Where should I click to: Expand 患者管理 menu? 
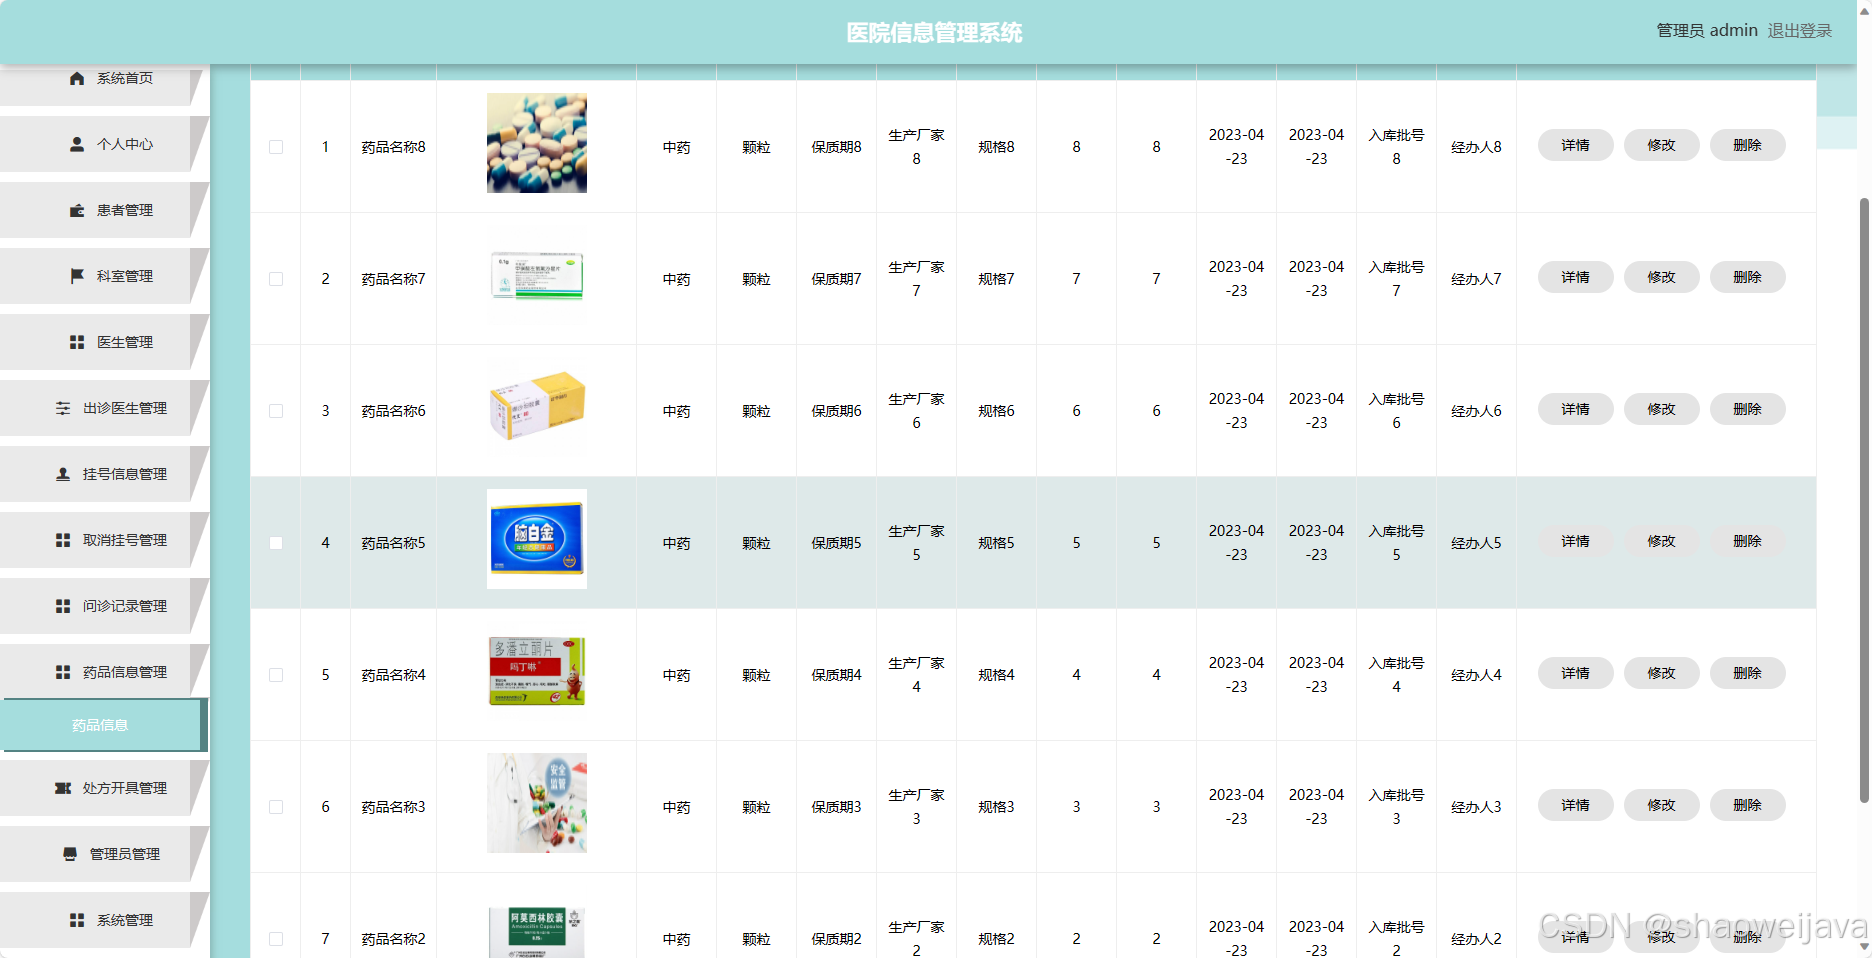(104, 210)
